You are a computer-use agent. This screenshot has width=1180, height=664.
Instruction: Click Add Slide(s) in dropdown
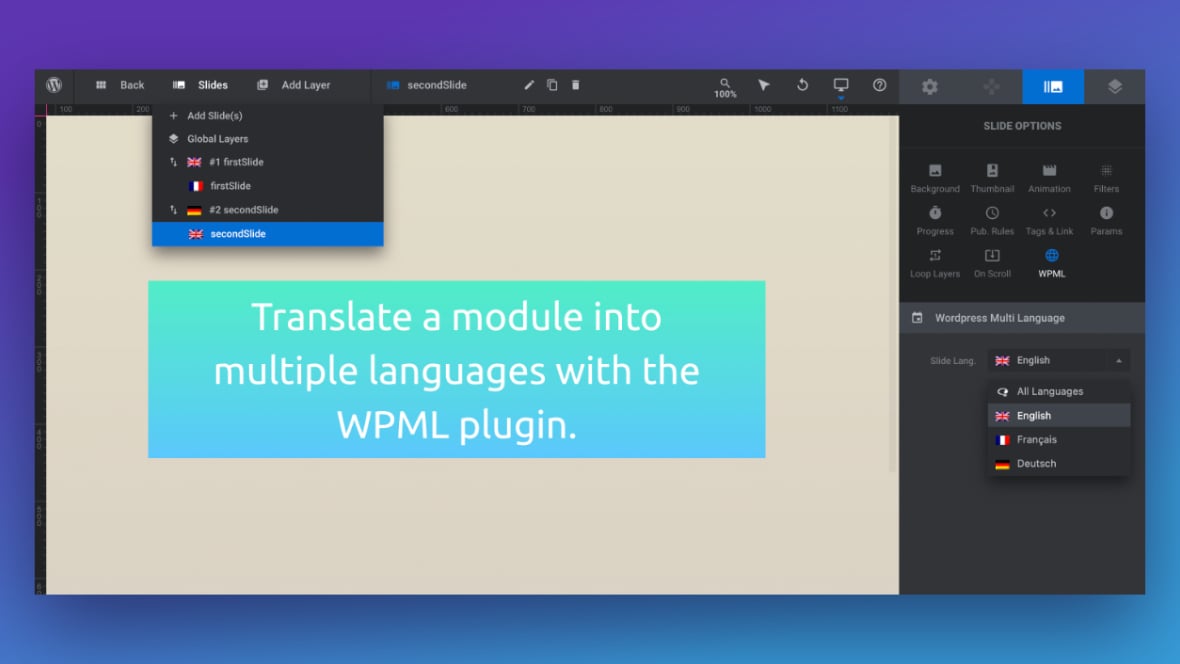(x=267, y=116)
